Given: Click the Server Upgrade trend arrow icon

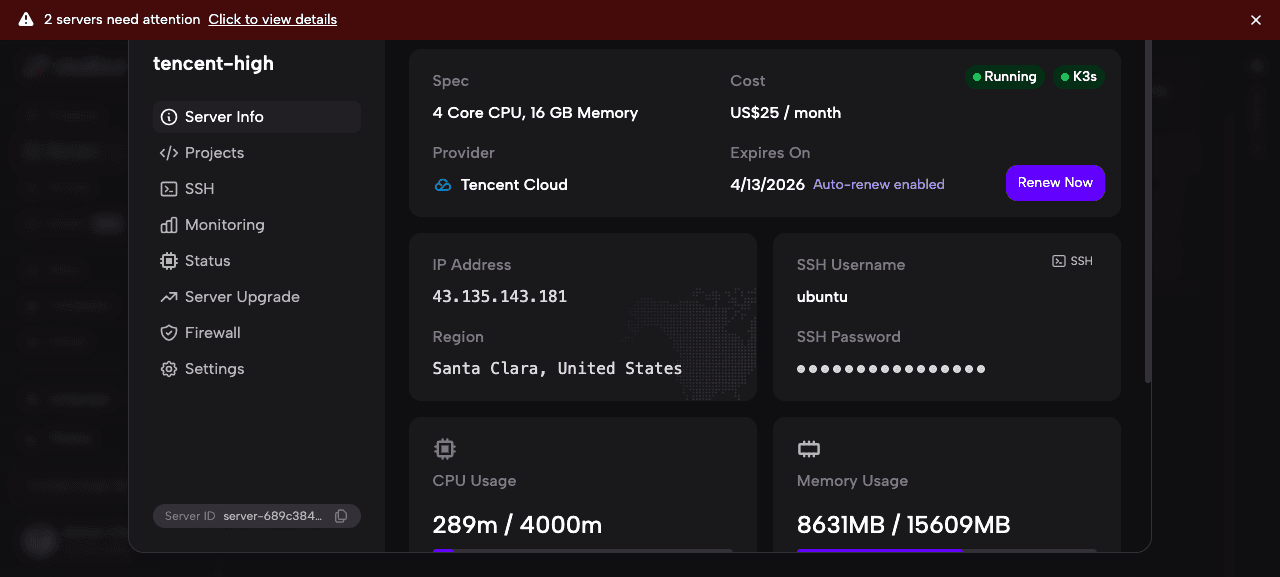Looking at the screenshot, I should (x=169, y=297).
